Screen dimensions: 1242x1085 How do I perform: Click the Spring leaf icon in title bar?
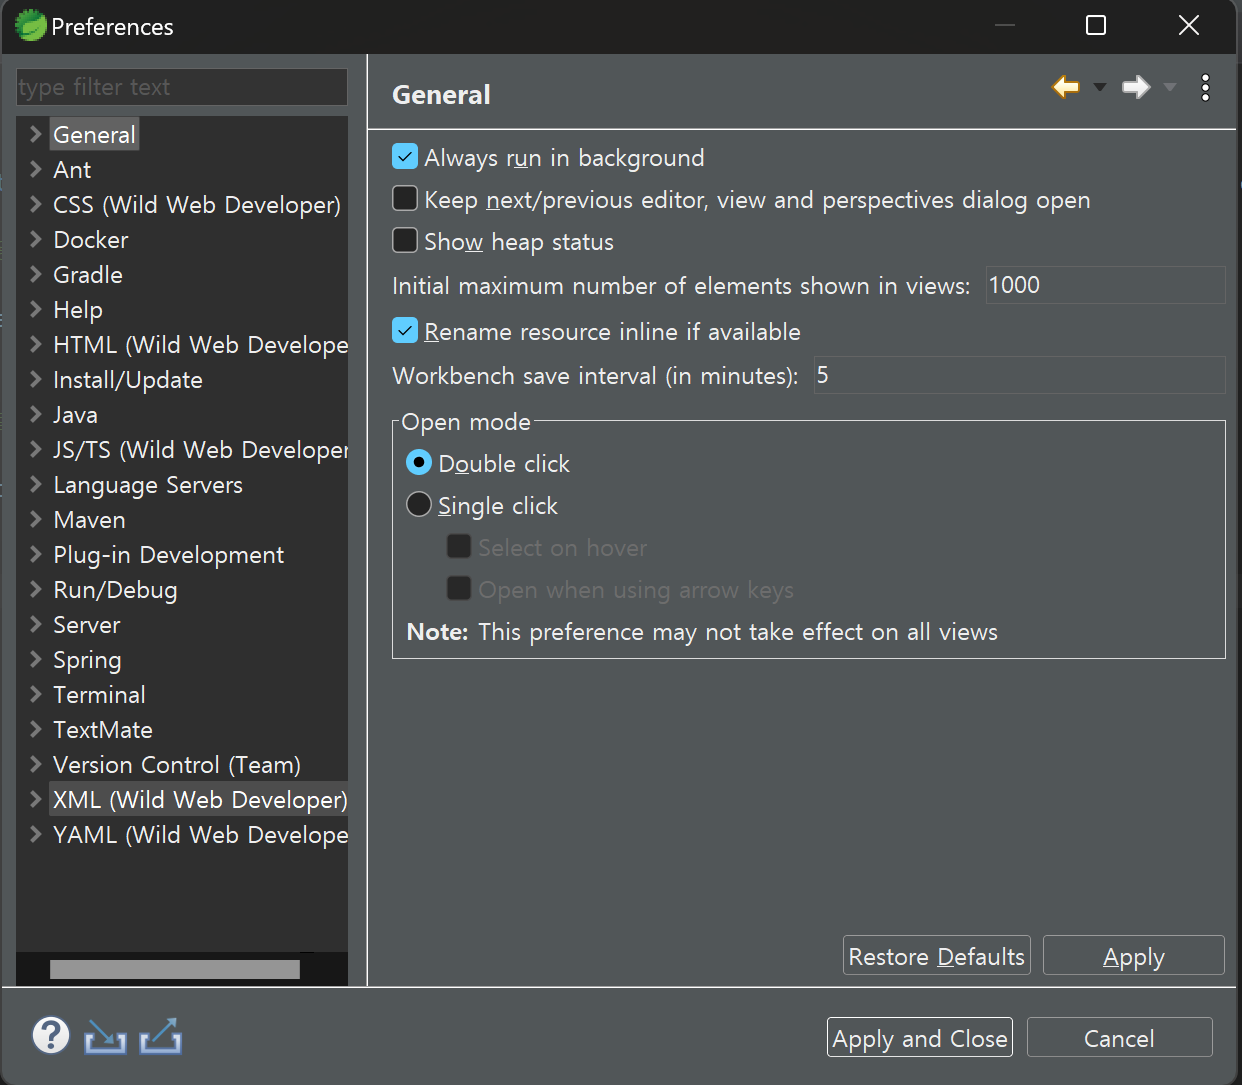pyautogui.click(x=31, y=25)
